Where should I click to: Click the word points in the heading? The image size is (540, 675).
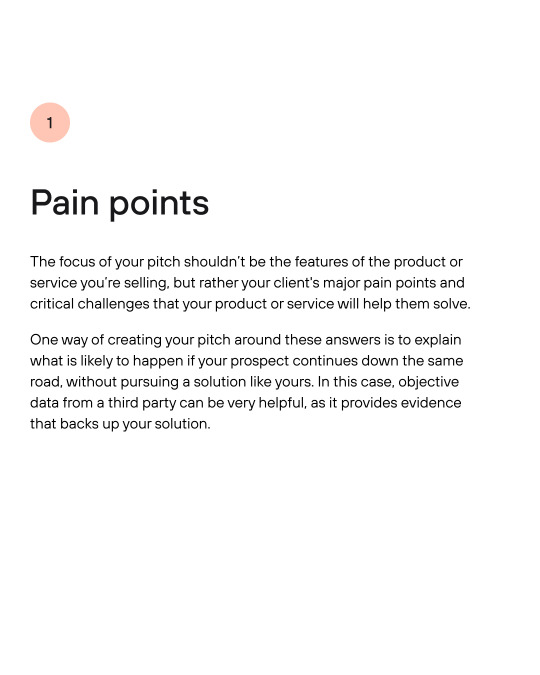point(159,204)
